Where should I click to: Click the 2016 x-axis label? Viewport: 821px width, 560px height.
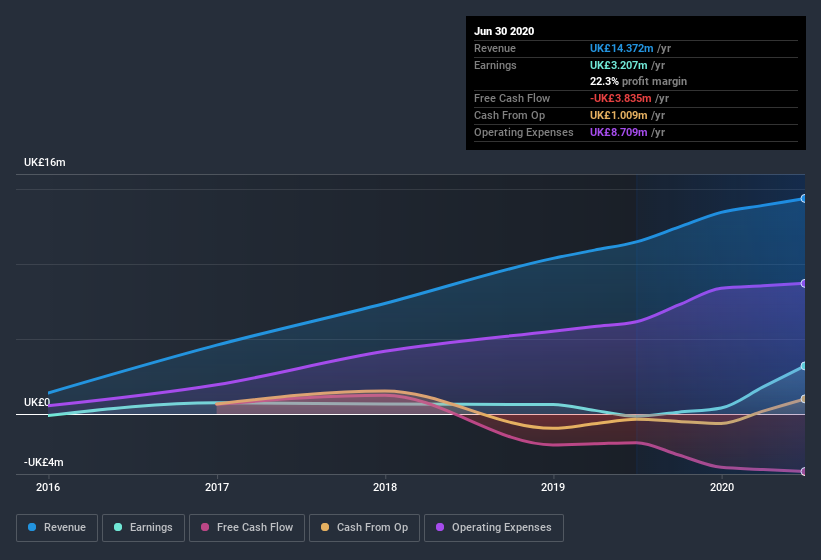[48, 487]
